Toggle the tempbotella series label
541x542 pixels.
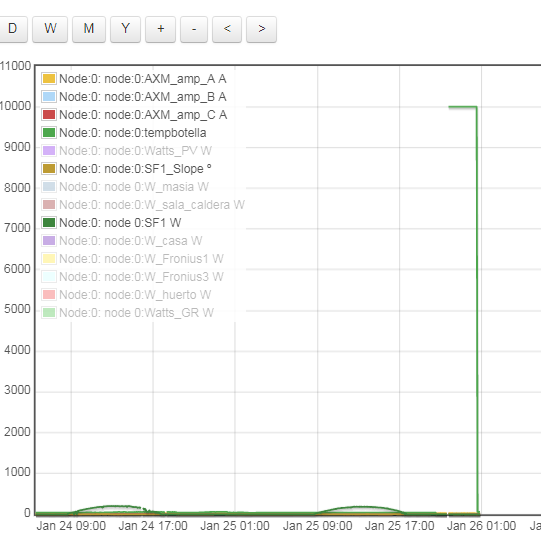[x=133, y=133]
